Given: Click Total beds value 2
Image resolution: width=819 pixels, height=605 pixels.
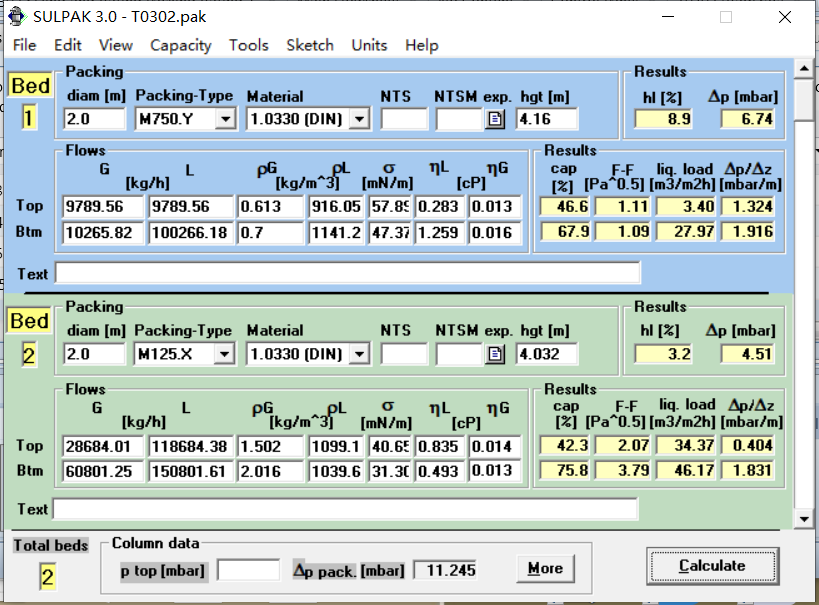Looking at the screenshot, I should (48, 577).
